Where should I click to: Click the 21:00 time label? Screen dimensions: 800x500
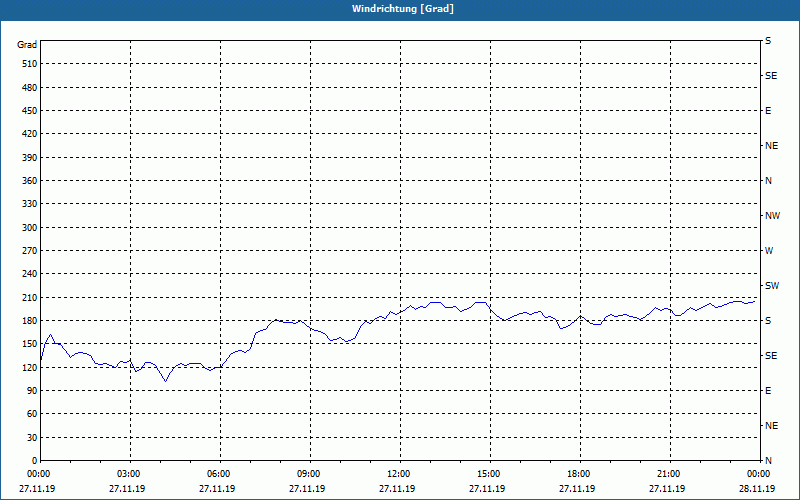coord(669,474)
